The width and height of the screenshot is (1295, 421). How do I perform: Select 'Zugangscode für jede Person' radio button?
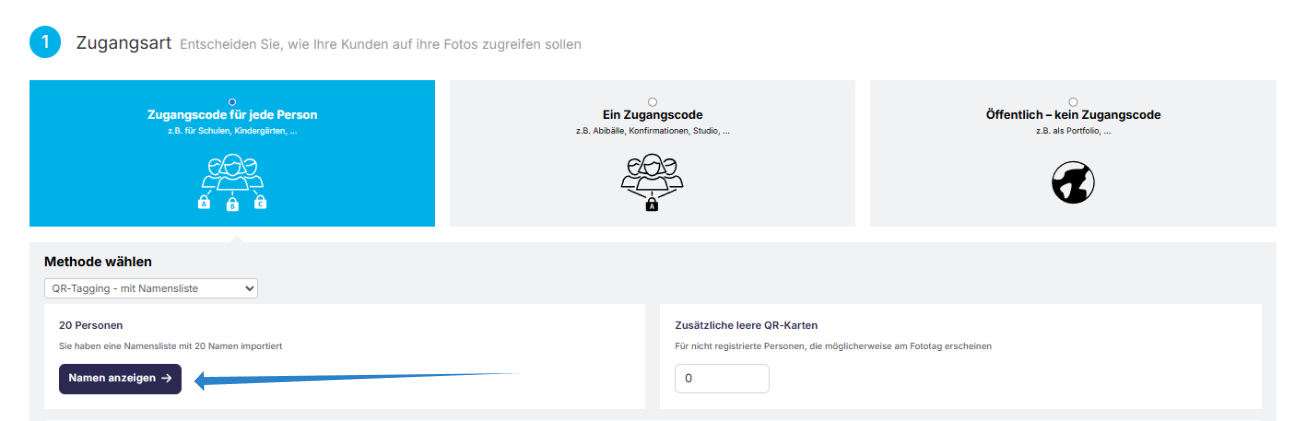pos(232,102)
